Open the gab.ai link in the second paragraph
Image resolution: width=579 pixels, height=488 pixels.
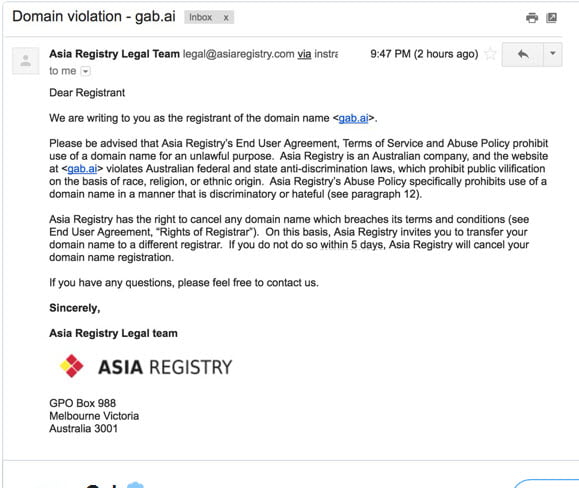click(82, 169)
